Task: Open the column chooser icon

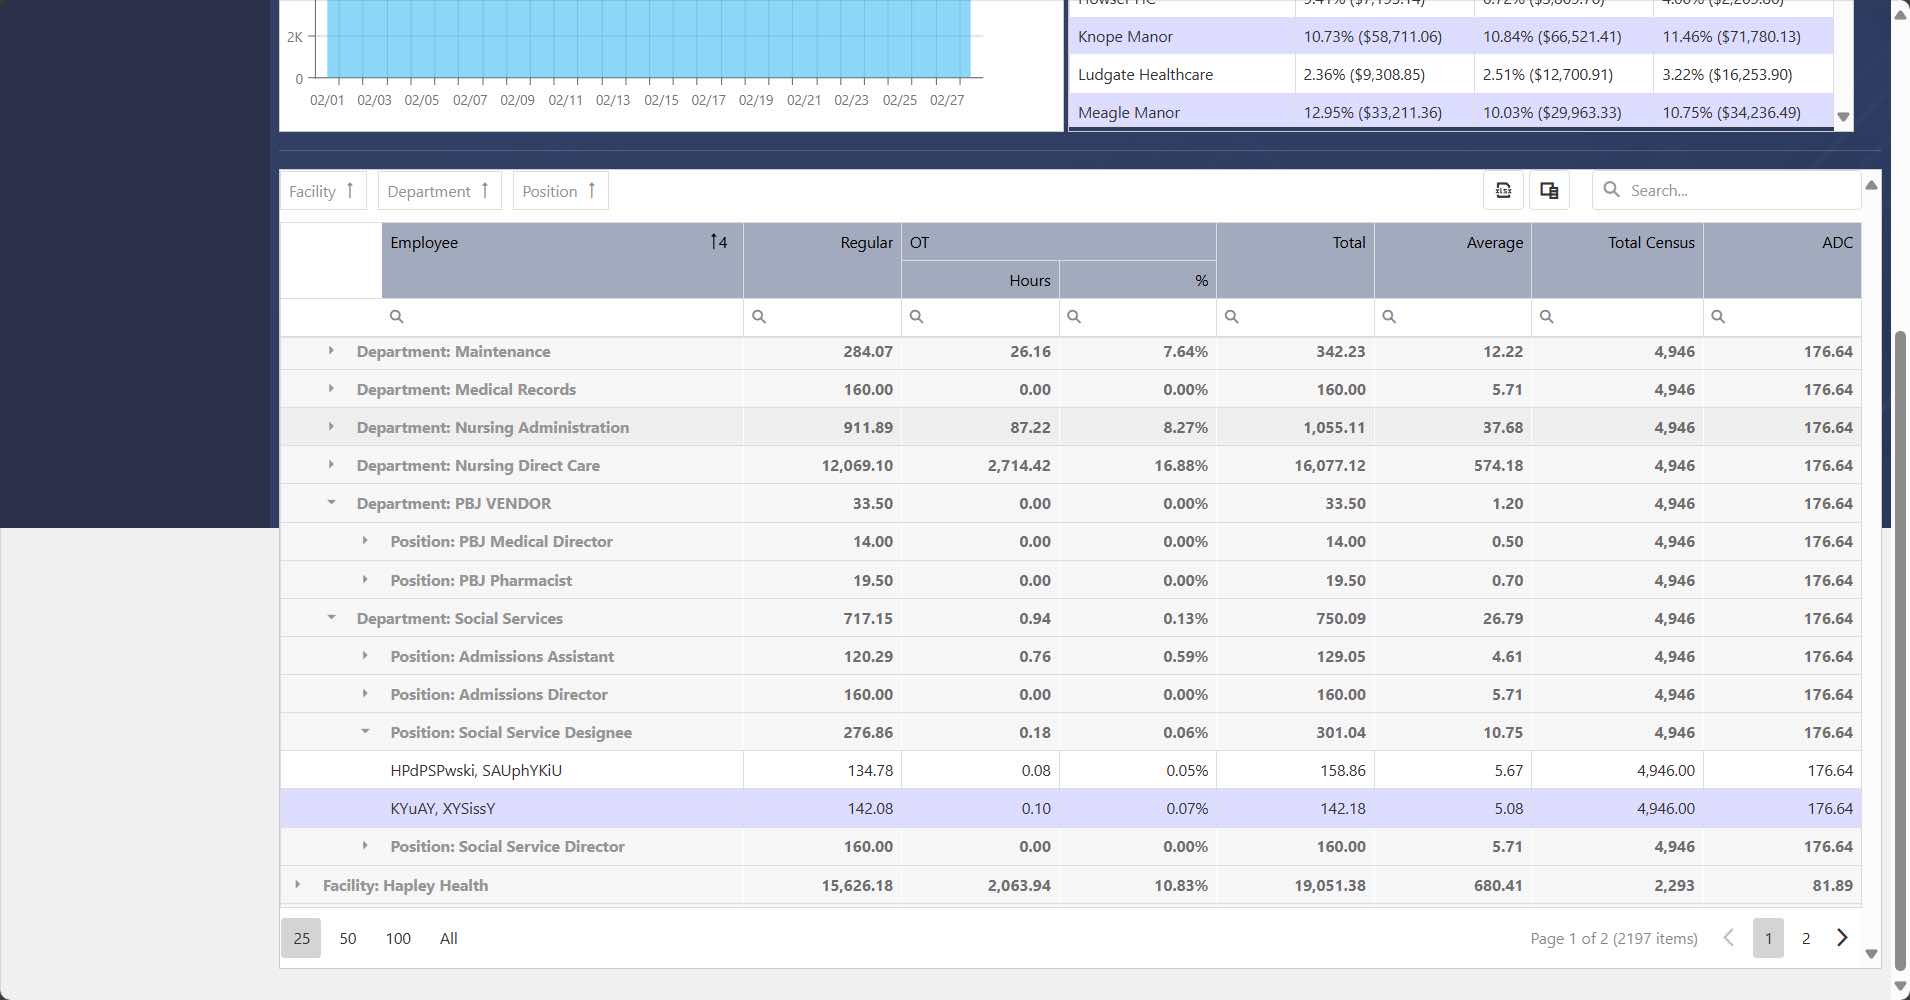Action: [x=1549, y=191]
